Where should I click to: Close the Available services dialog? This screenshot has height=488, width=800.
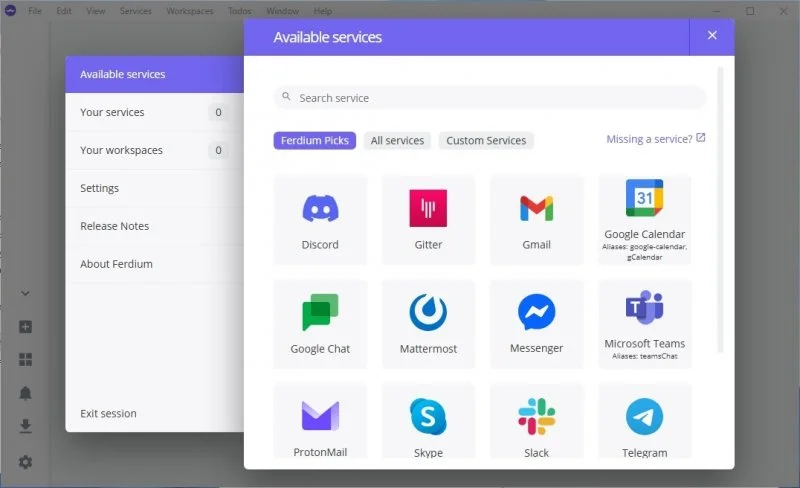712,35
